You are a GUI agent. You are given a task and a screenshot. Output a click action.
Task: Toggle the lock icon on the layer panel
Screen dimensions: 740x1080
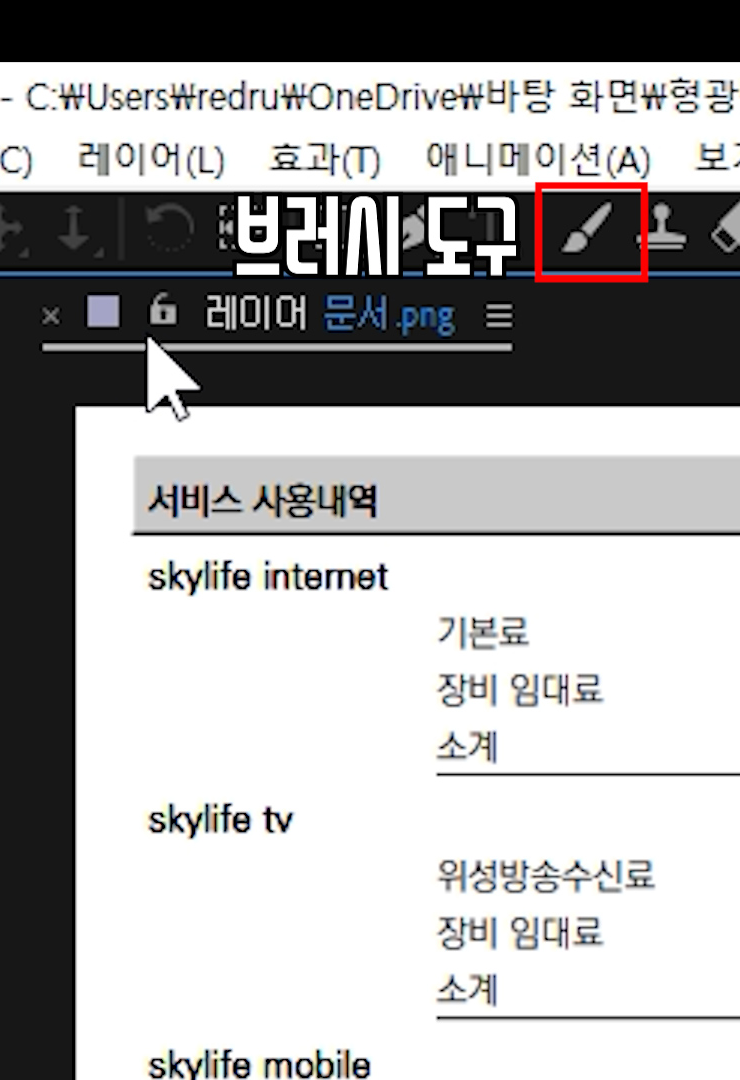pyautogui.click(x=163, y=309)
